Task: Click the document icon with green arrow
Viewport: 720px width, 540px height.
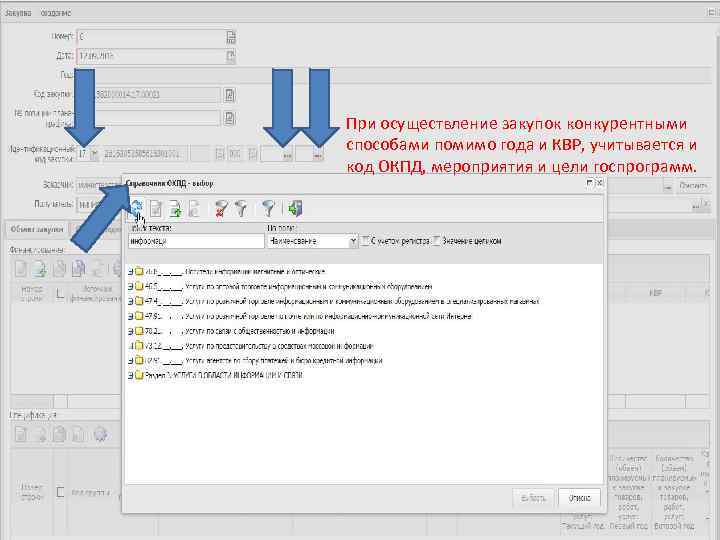Action: coord(175,209)
